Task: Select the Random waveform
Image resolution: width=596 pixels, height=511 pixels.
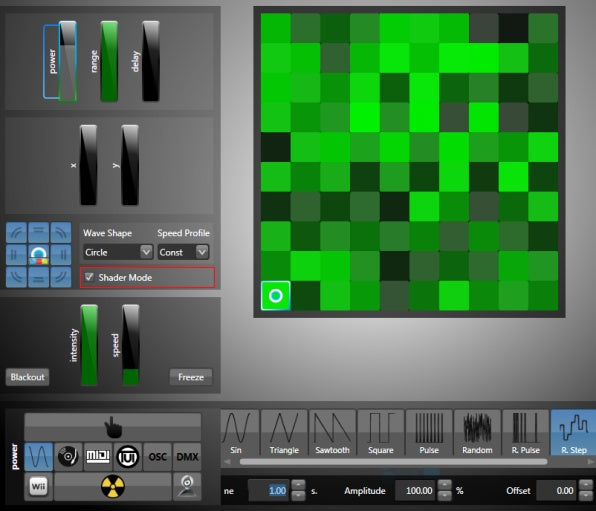Action: click(x=477, y=433)
